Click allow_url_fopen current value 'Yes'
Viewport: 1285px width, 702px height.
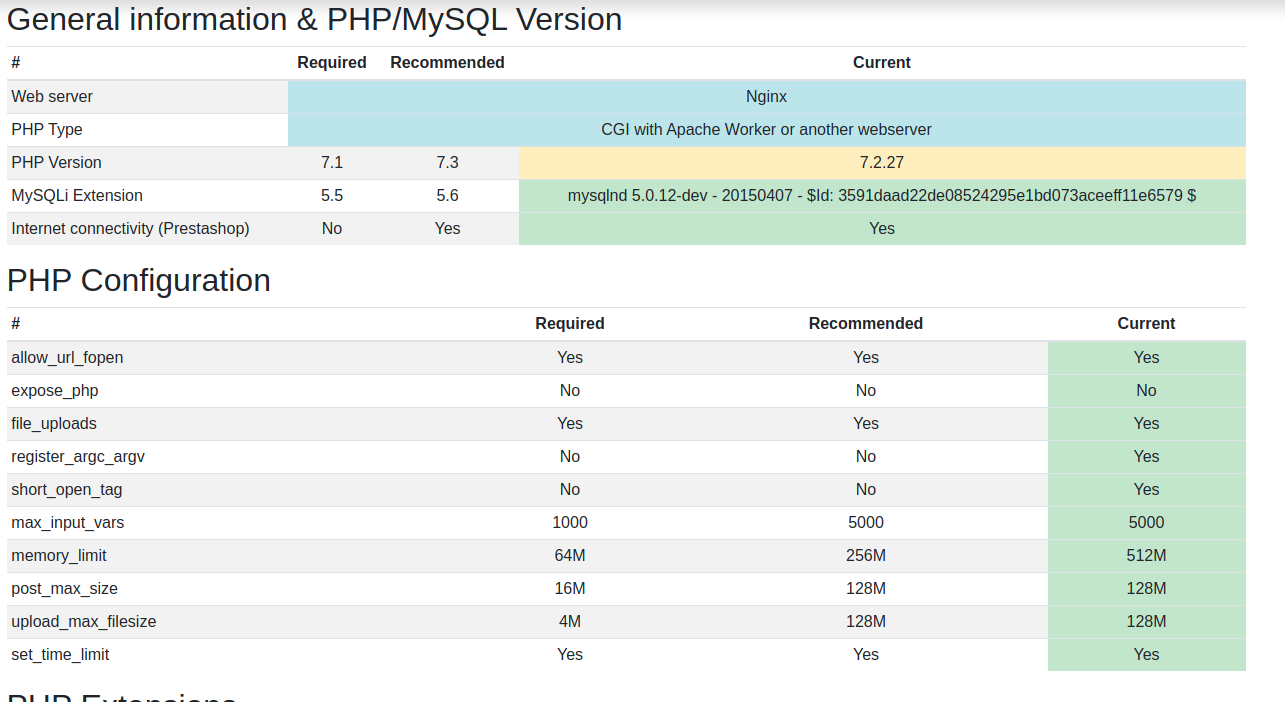(1147, 358)
